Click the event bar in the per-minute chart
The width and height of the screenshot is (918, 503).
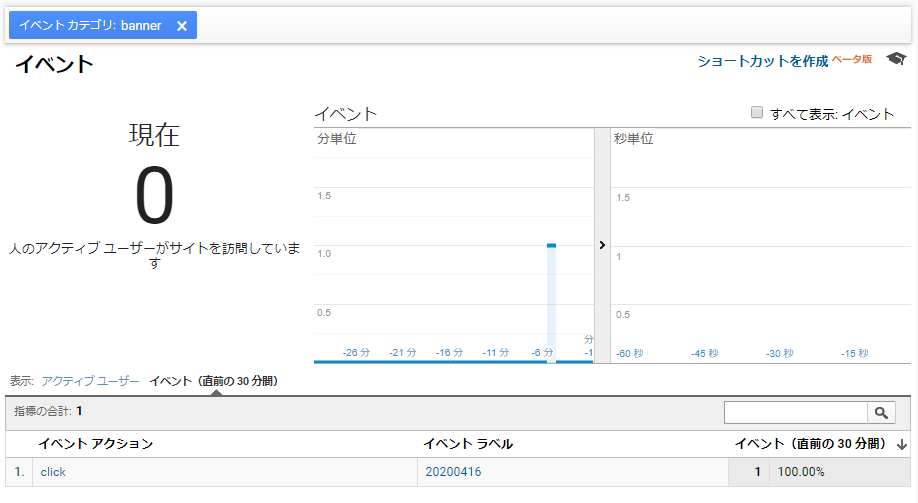point(551,303)
